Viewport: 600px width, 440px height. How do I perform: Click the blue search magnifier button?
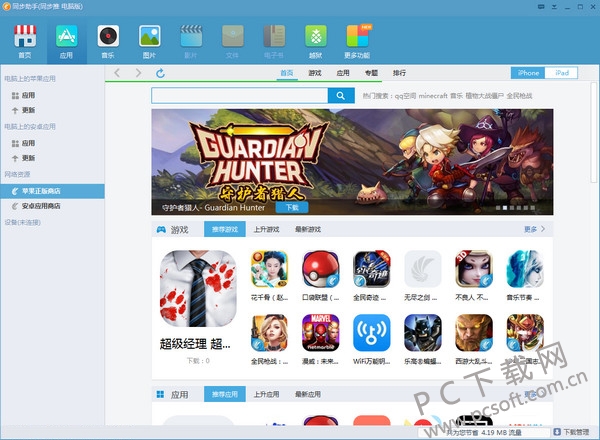pyautogui.click(x=341, y=96)
